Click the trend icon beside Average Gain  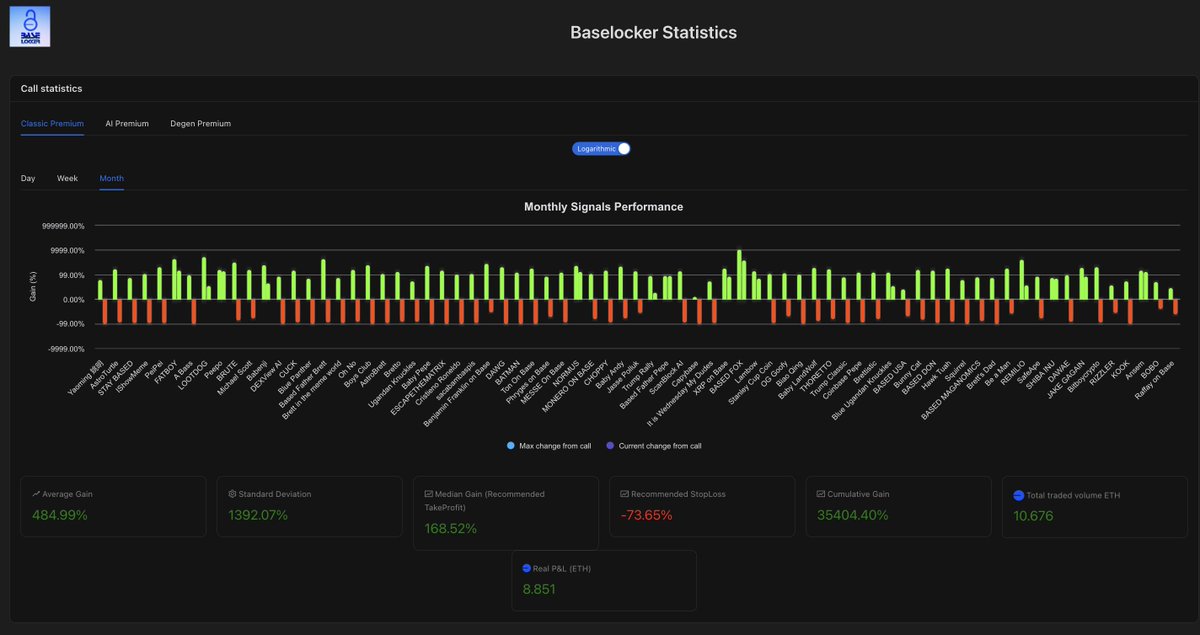[36, 494]
